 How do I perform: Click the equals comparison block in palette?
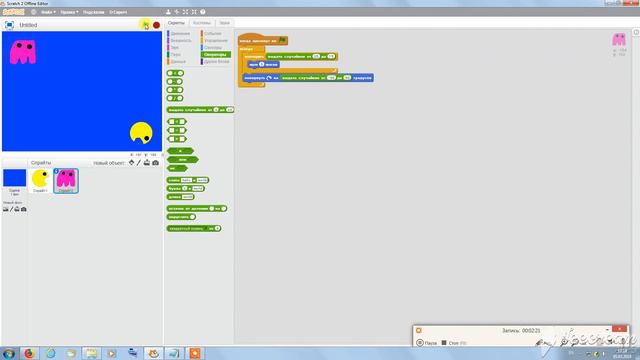(177, 130)
